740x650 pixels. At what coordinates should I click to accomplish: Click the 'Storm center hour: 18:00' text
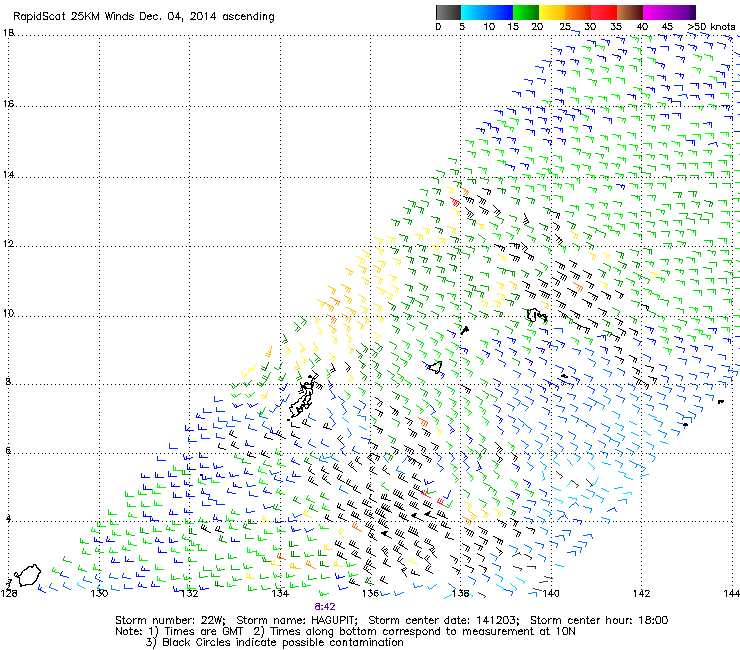click(599, 620)
